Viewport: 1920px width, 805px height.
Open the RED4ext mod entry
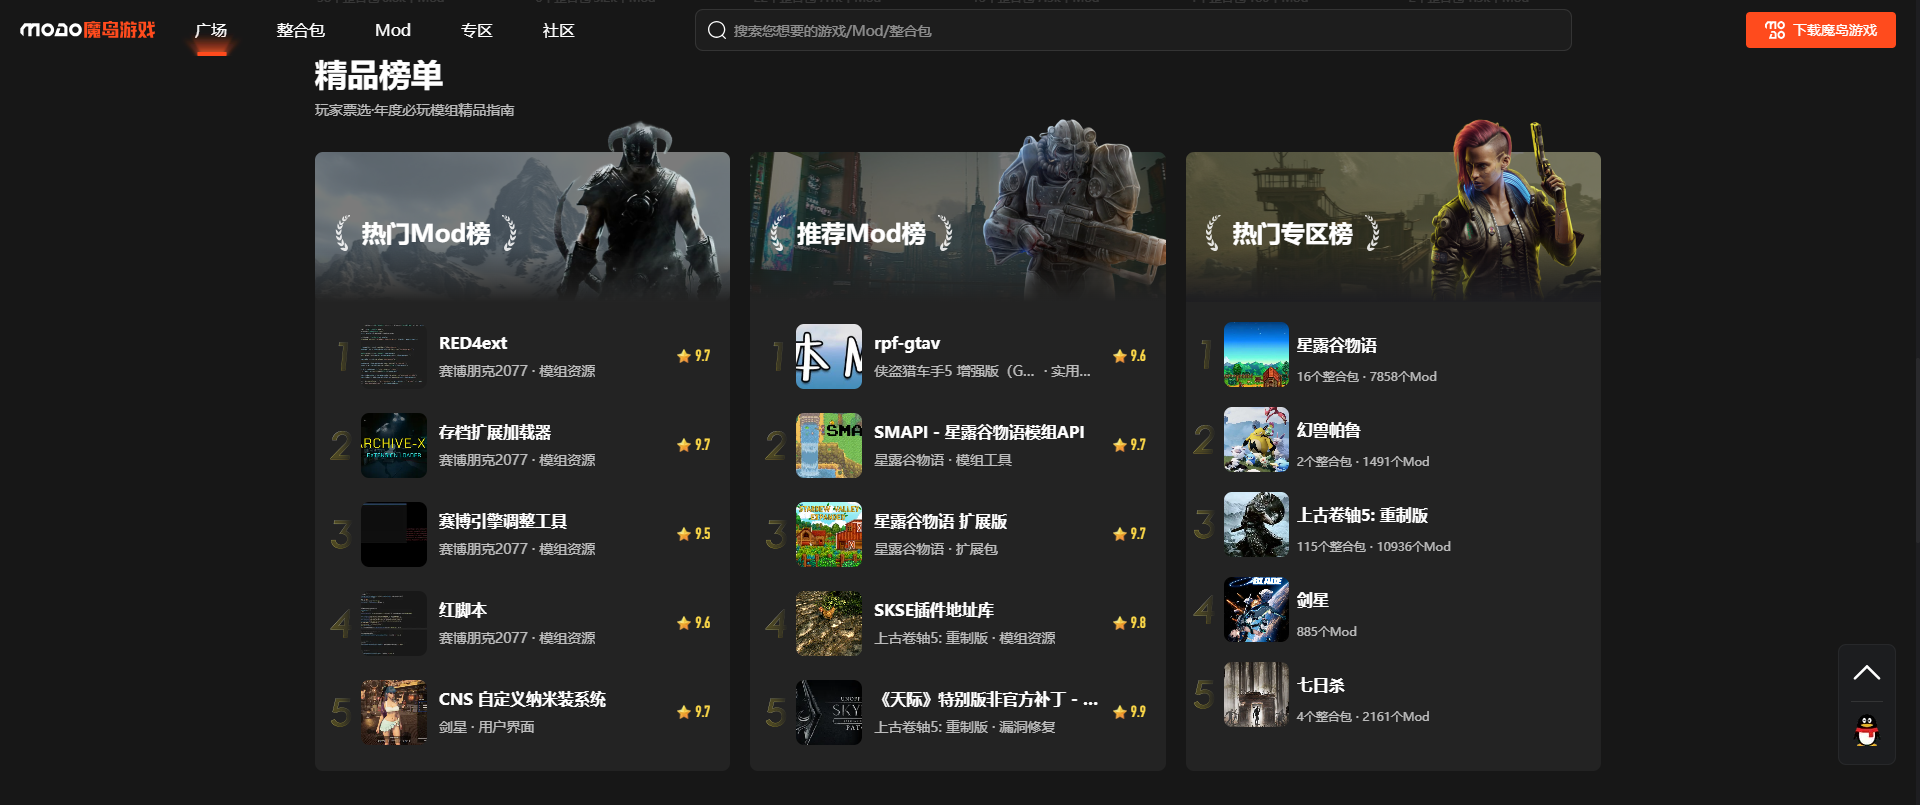[473, 343]
